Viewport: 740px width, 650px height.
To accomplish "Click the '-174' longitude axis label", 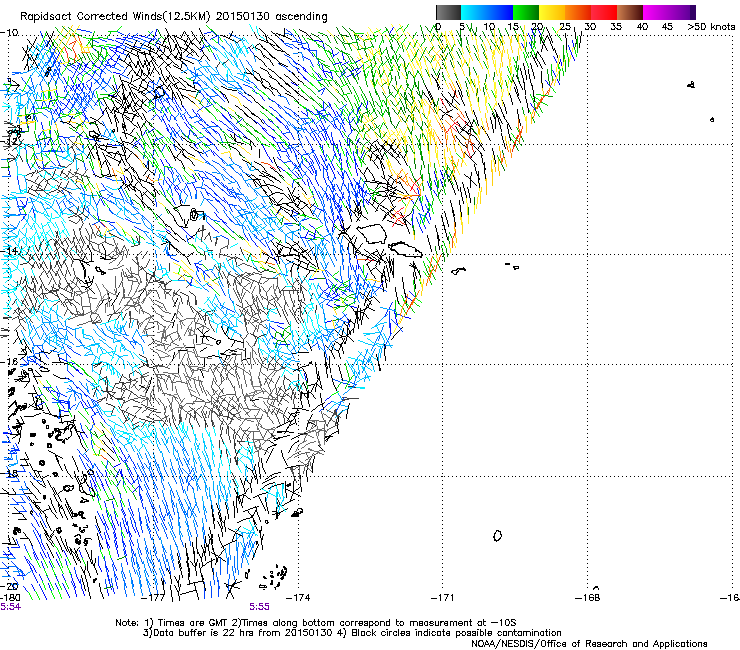I will (298, 598).
